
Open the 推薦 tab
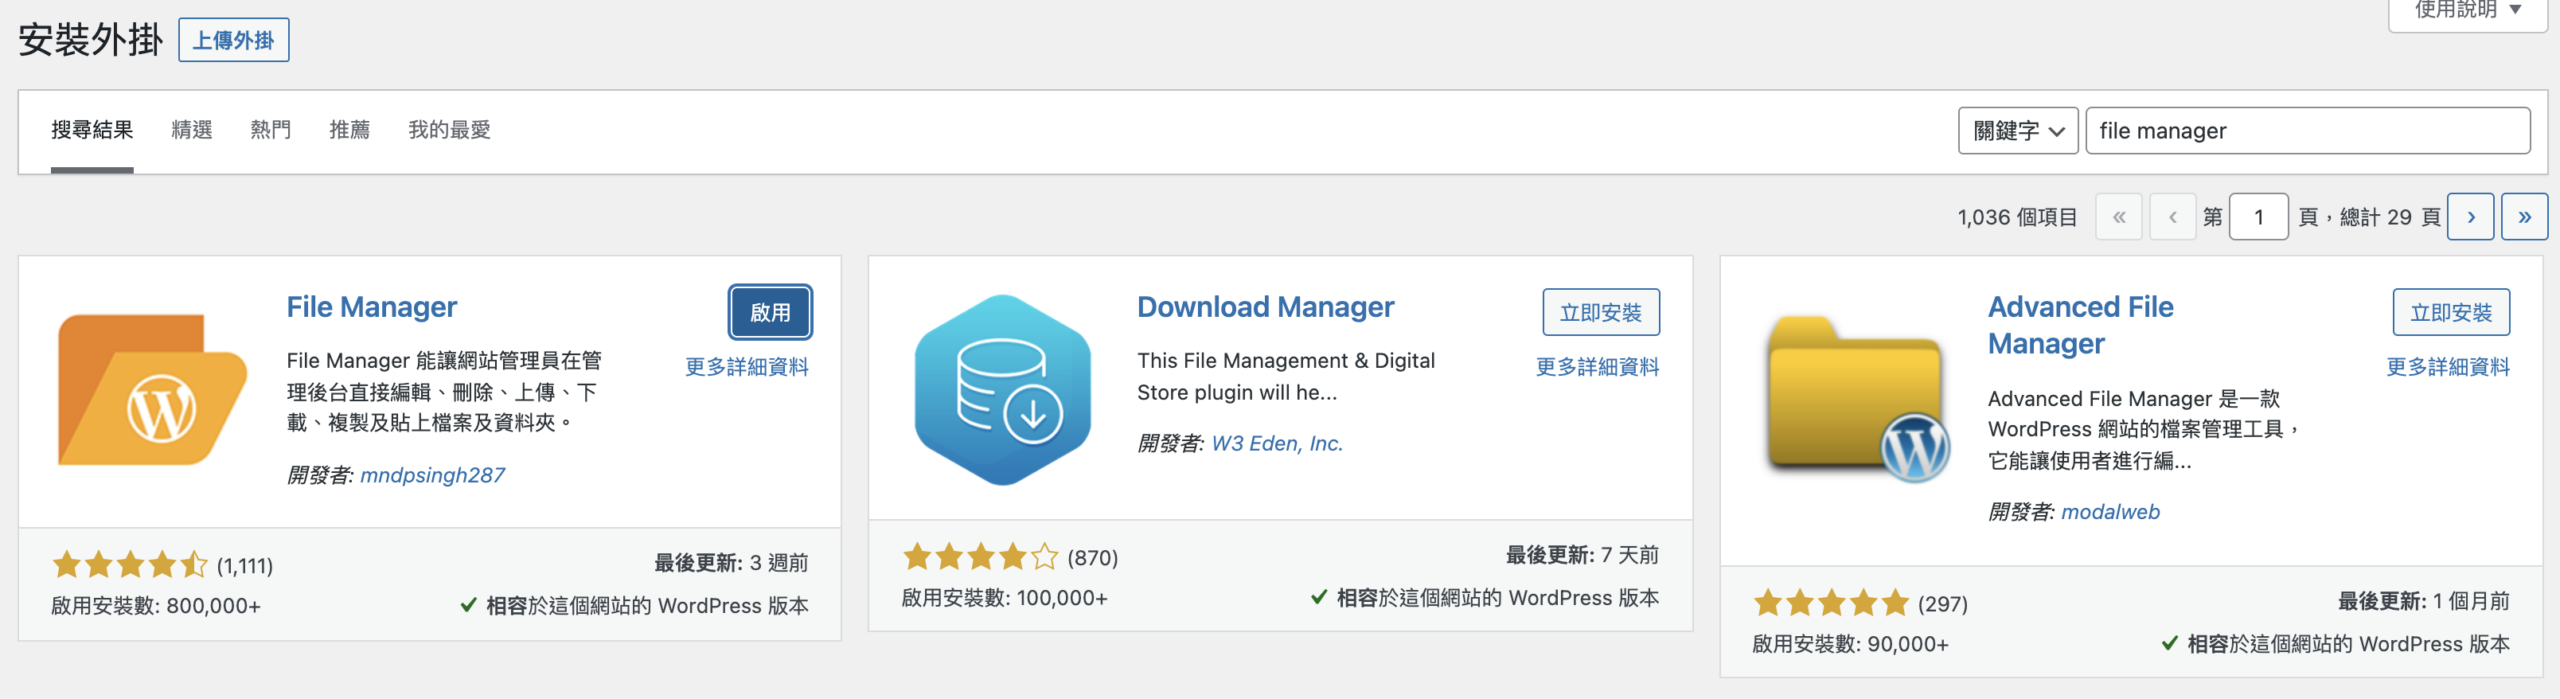[350, 130]
